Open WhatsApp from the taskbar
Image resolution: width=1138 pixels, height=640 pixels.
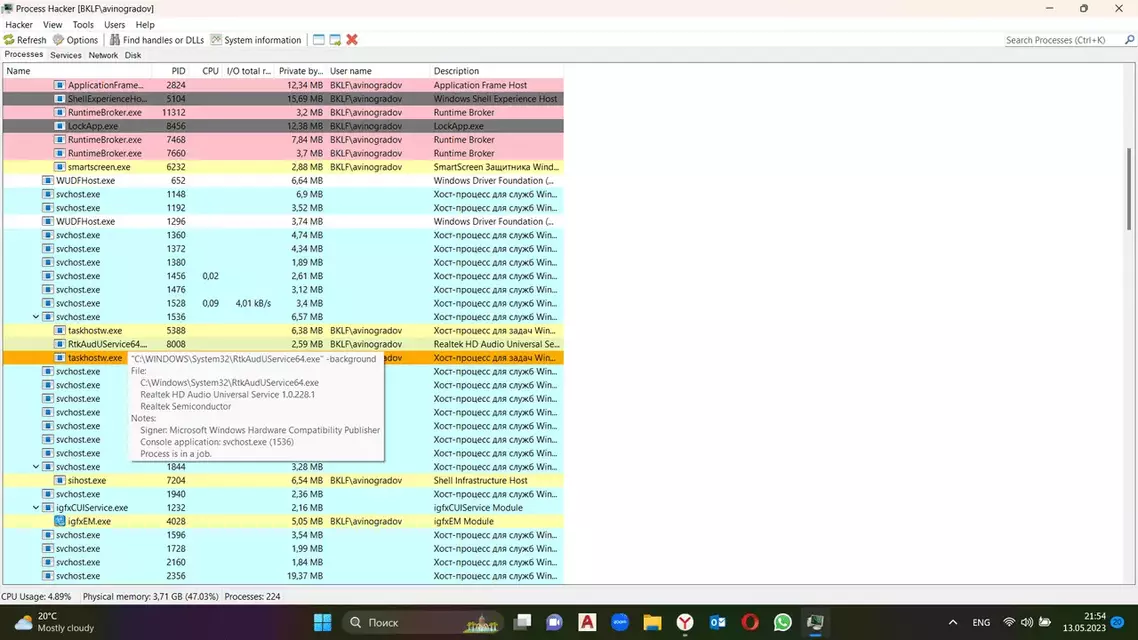(782, 623)
